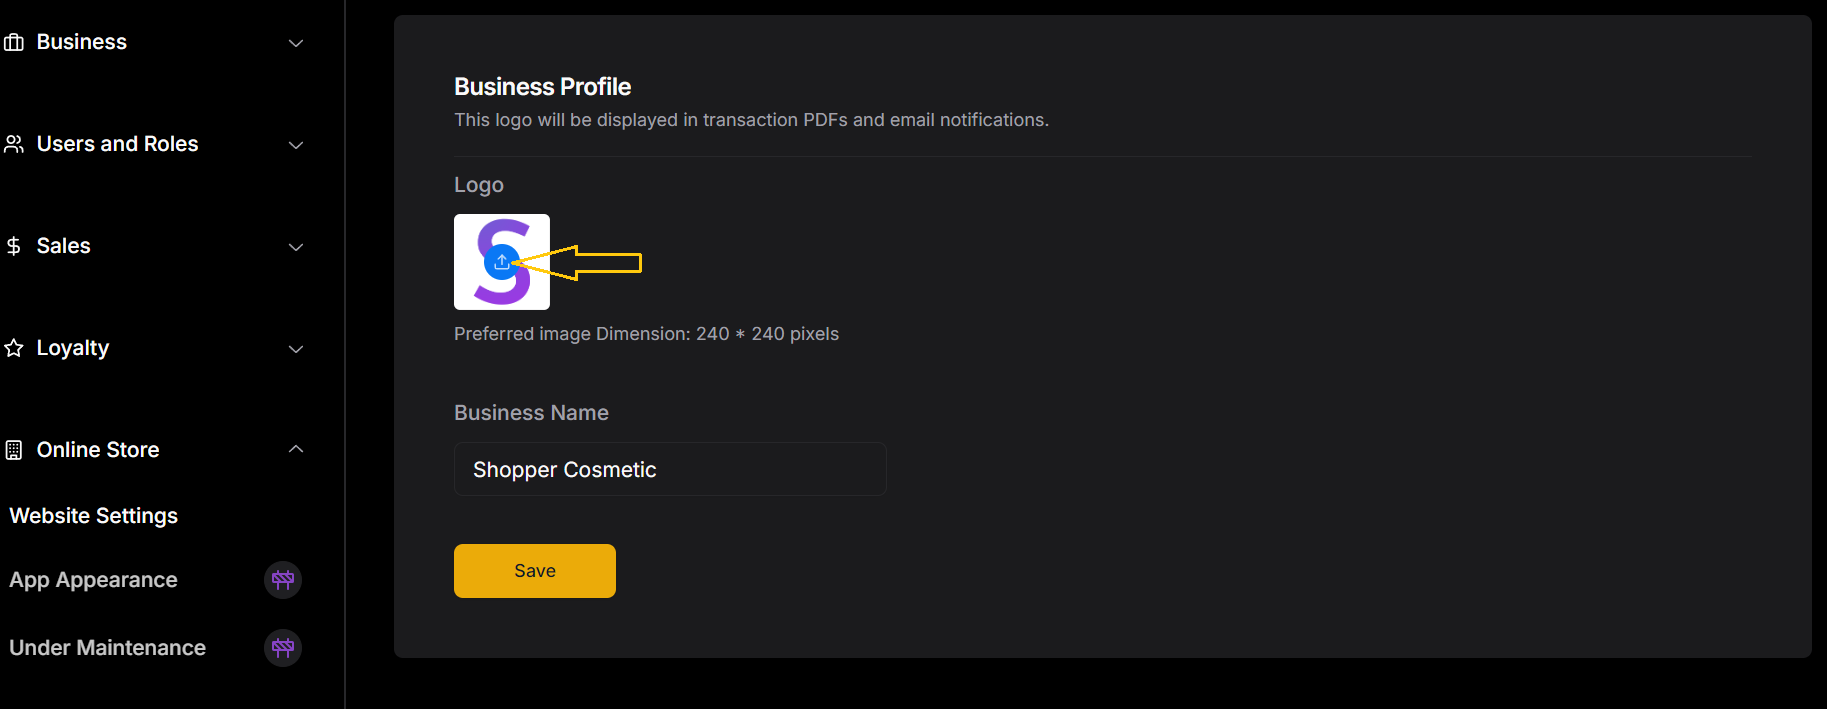Click the Sales menu label
Image resolution: width=1827 pixels, height=709 pixels.
[64, 246]
